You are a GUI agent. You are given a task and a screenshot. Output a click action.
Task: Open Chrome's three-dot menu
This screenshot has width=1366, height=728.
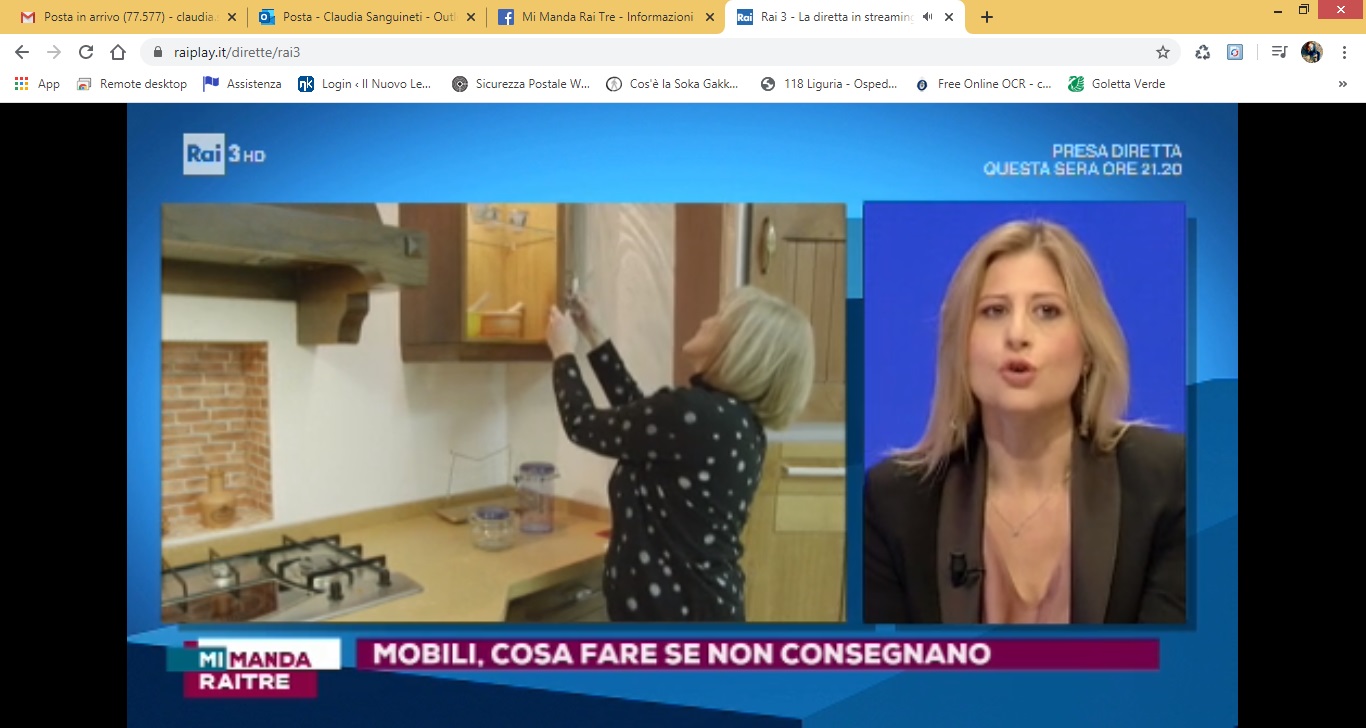coord(1344,52)
